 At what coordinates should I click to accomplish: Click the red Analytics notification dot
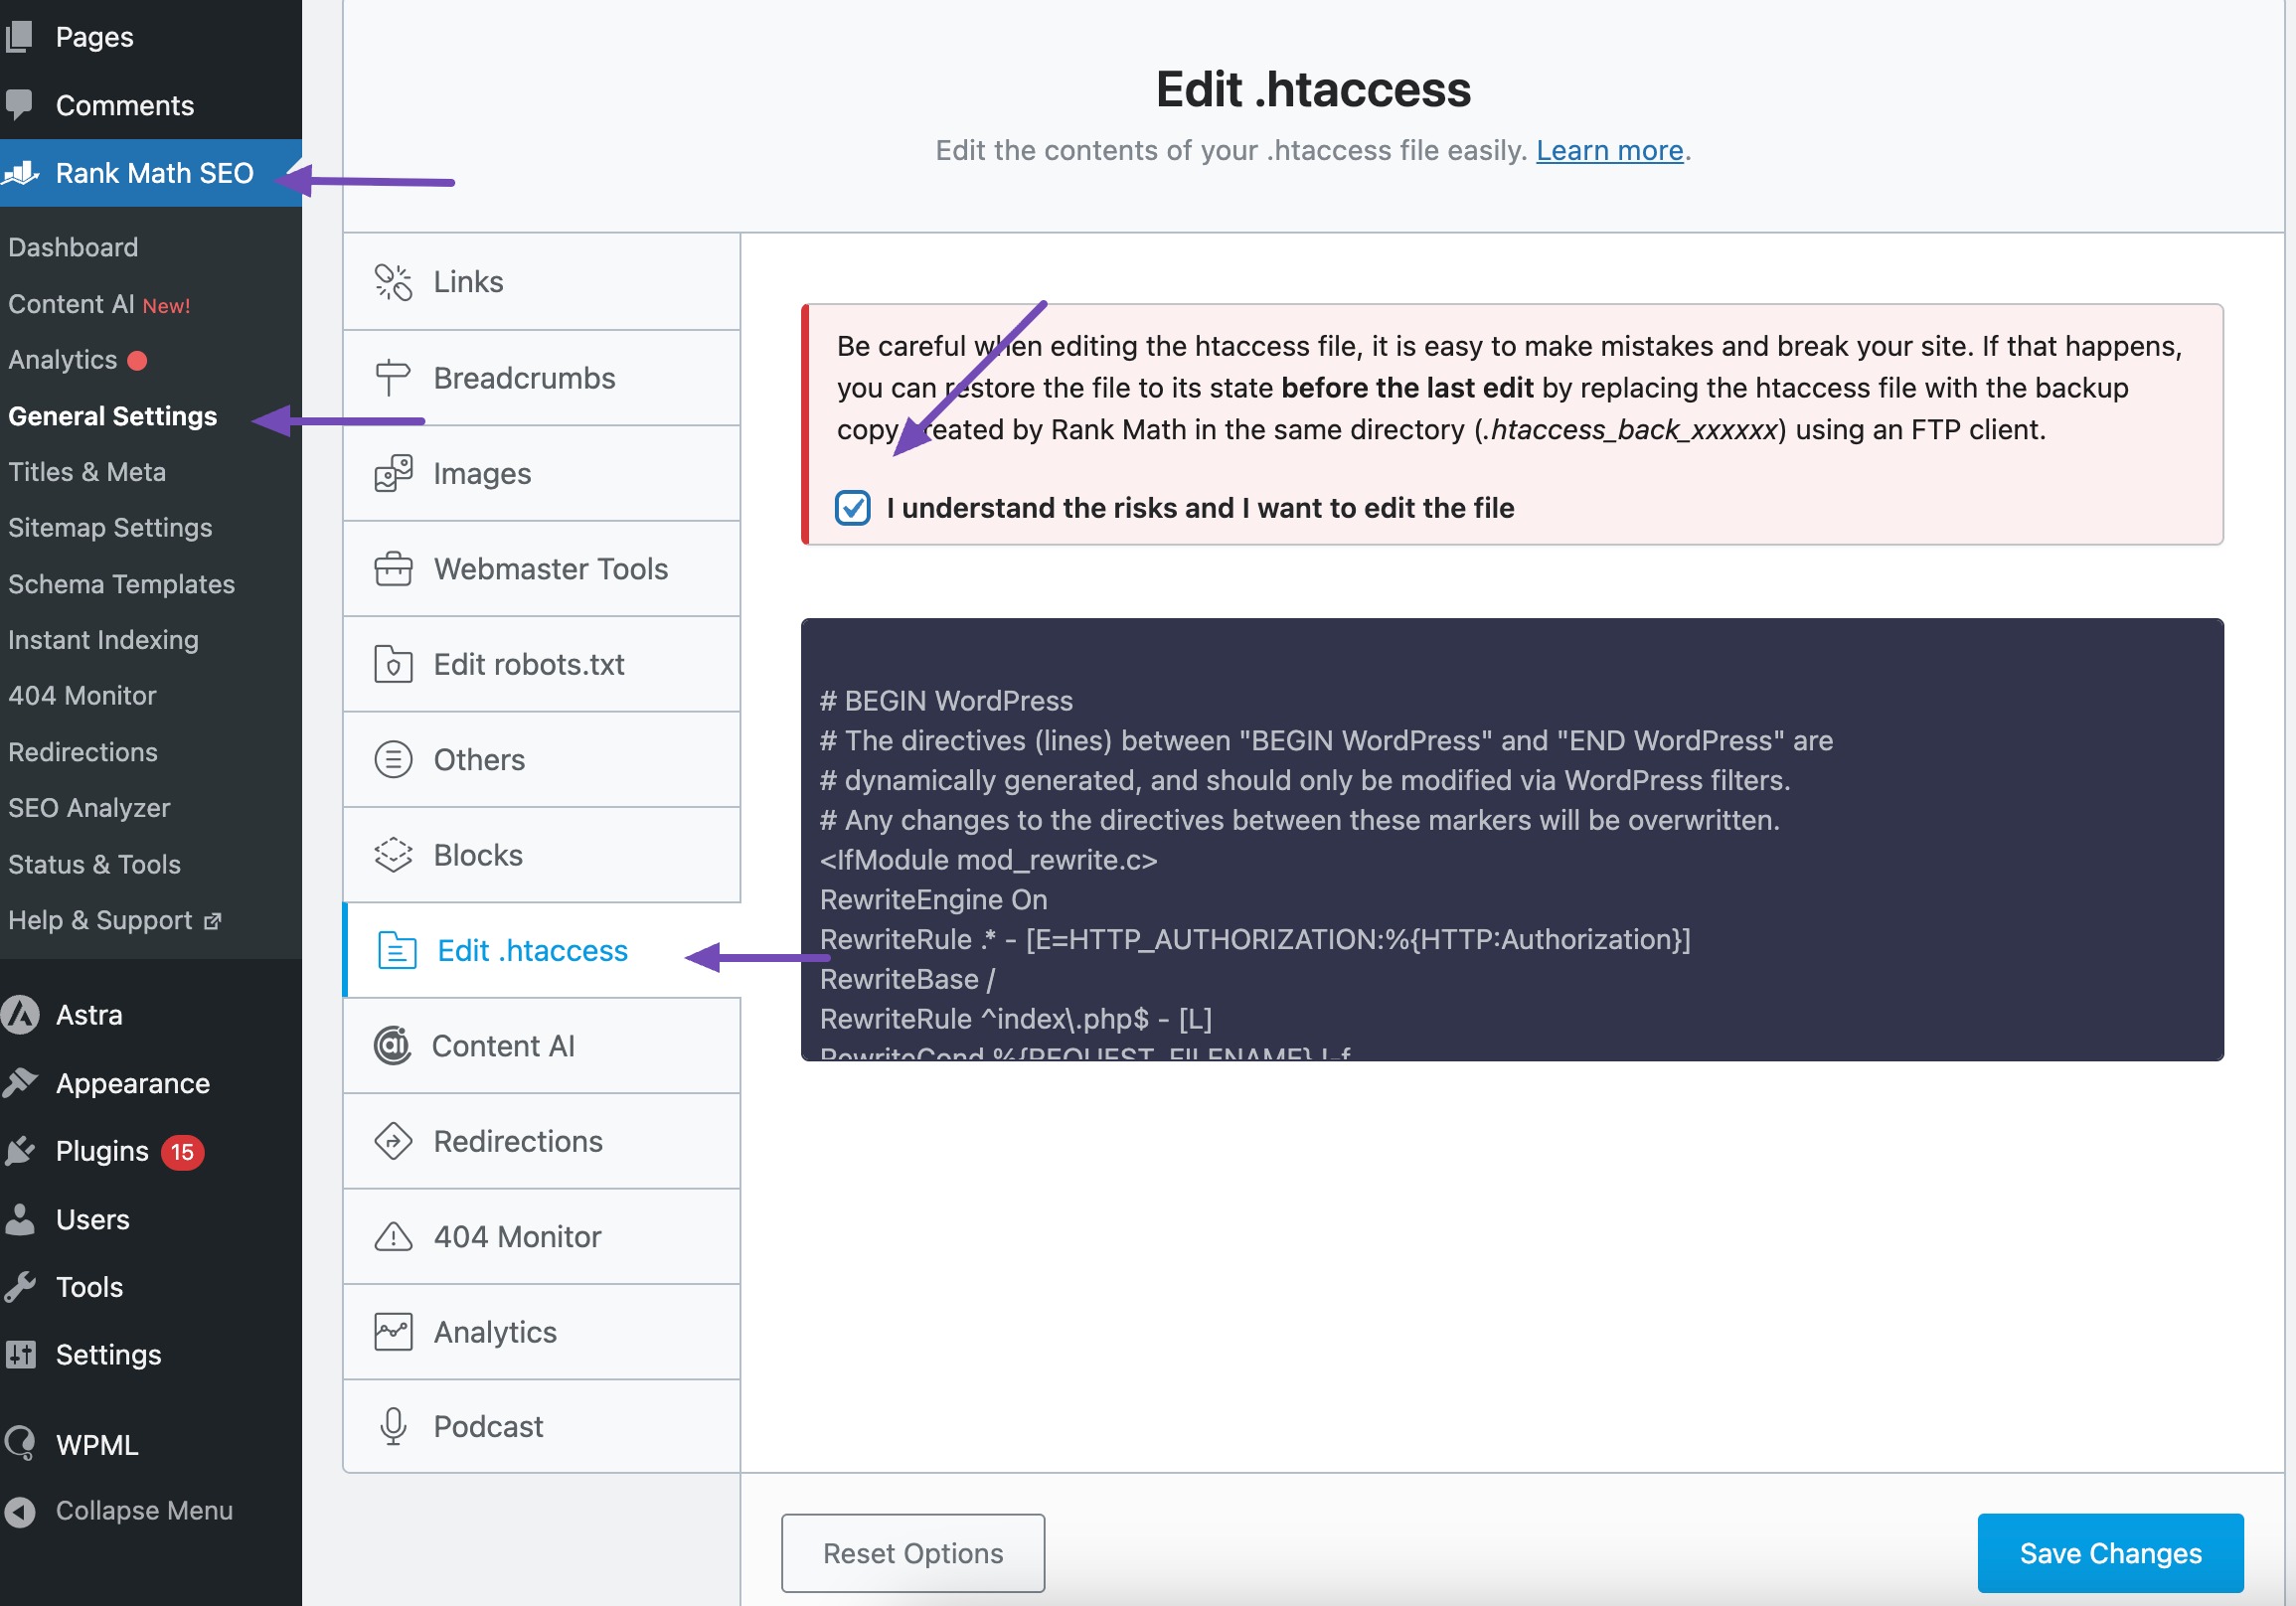[x=137, y=360]
